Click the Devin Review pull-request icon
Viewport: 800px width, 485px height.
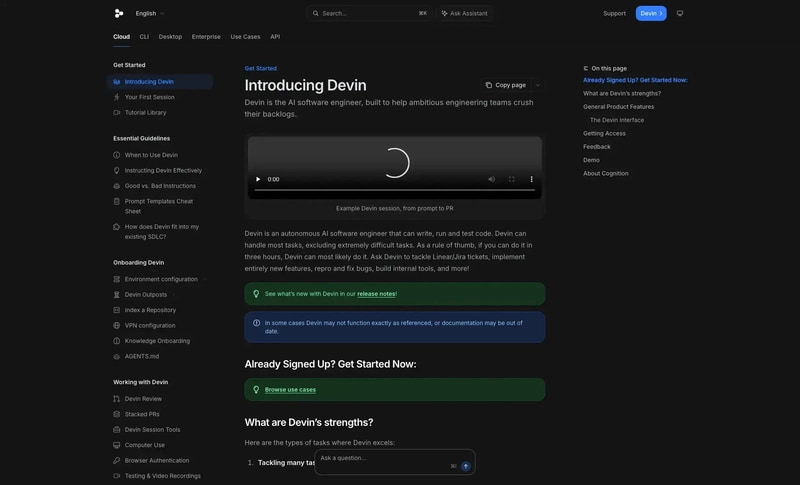[x=117, y=399]
